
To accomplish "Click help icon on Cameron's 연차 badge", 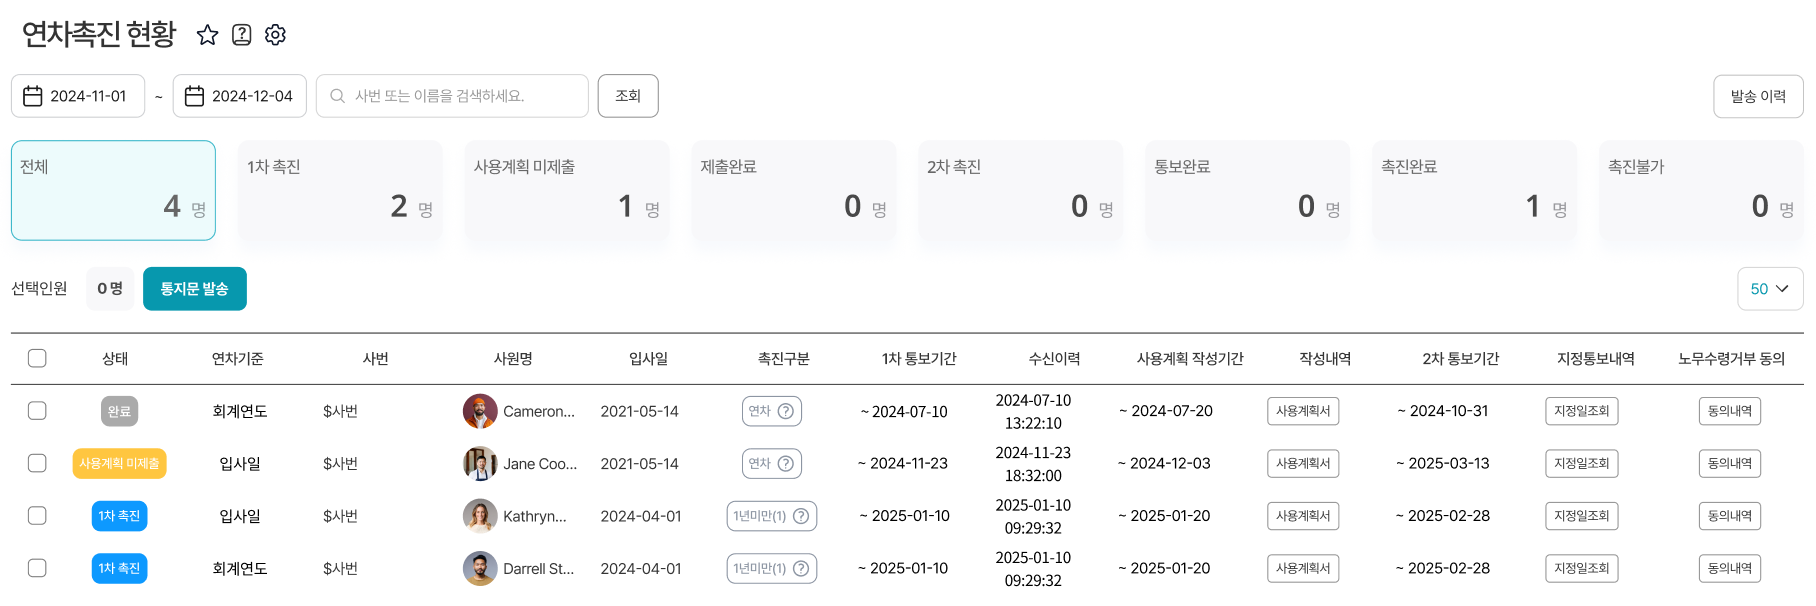I will (786, 411).
